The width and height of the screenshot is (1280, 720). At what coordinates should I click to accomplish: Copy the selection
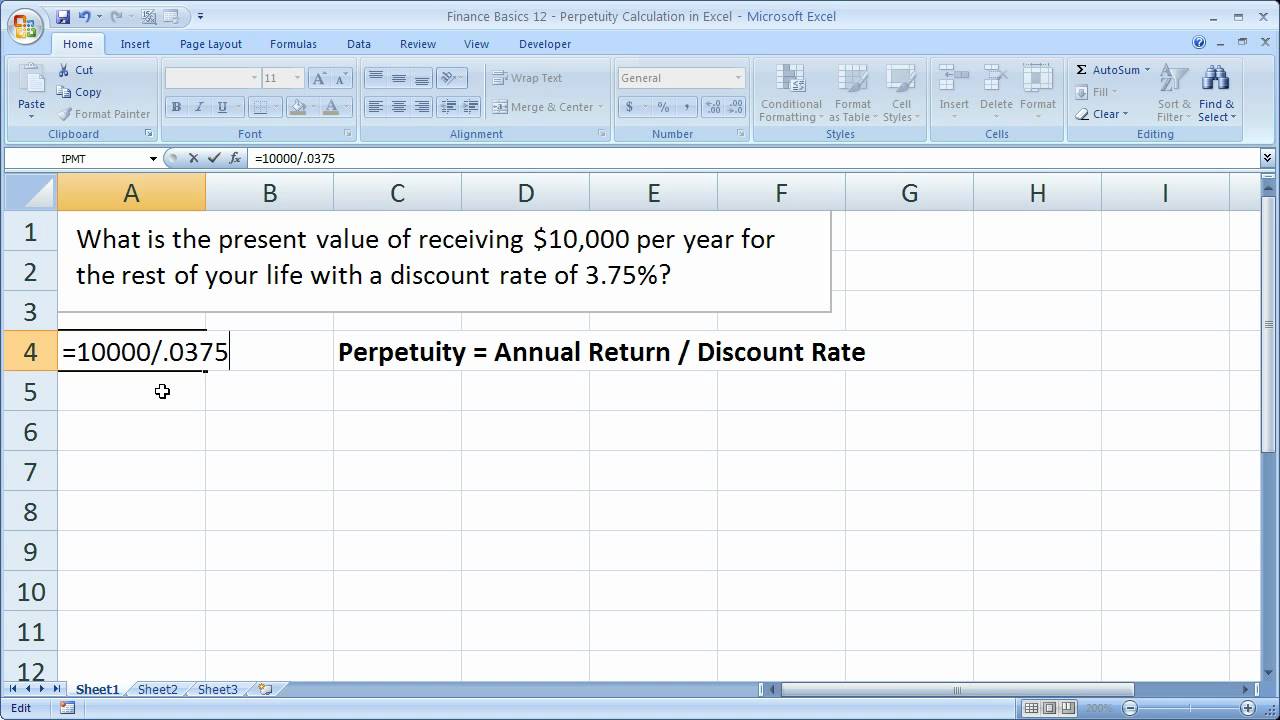(x=79, y=92)
